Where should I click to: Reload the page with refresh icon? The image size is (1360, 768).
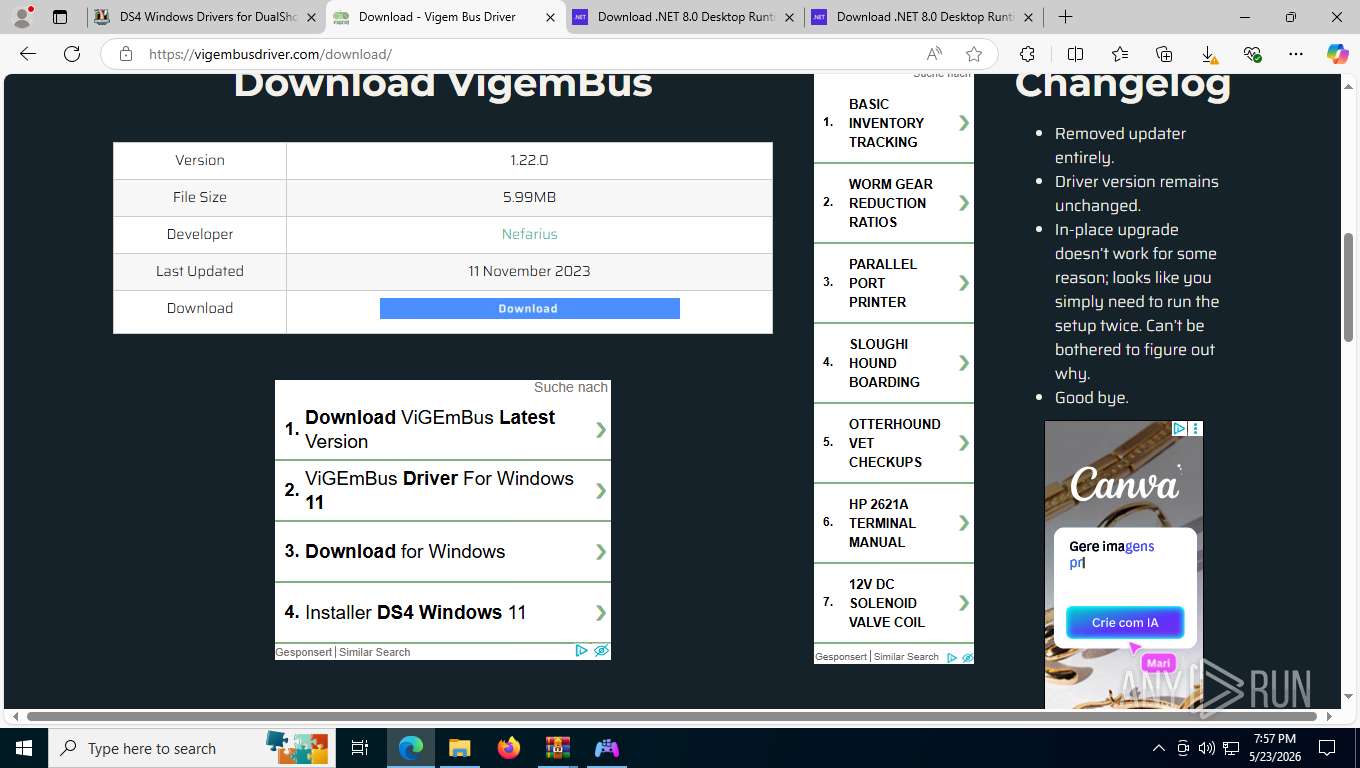(71, 54)
